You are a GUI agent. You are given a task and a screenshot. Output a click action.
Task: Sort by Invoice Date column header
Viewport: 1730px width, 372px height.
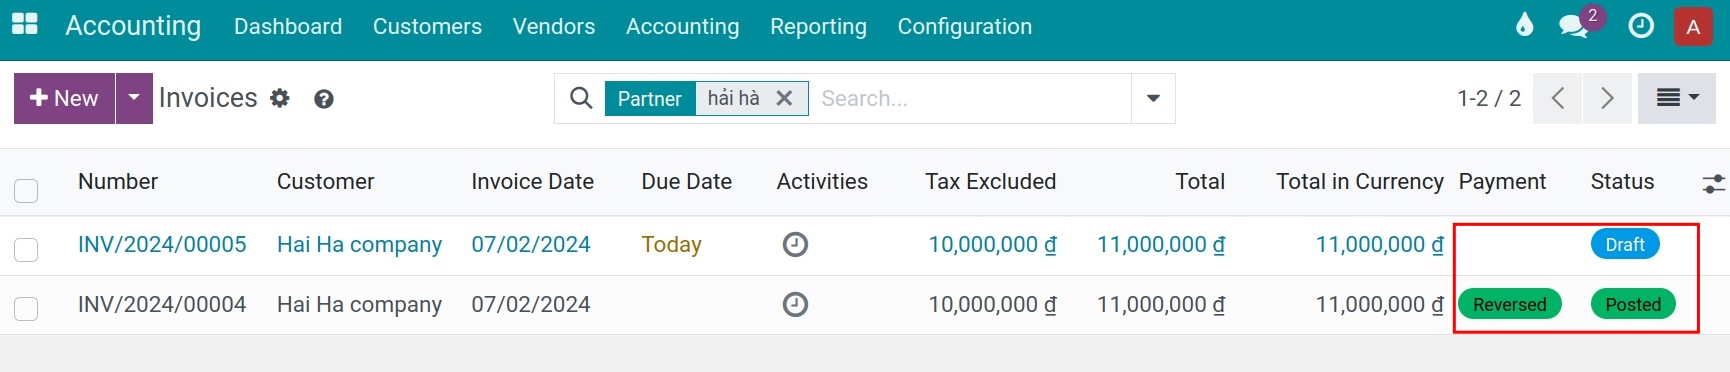point(533,181)
